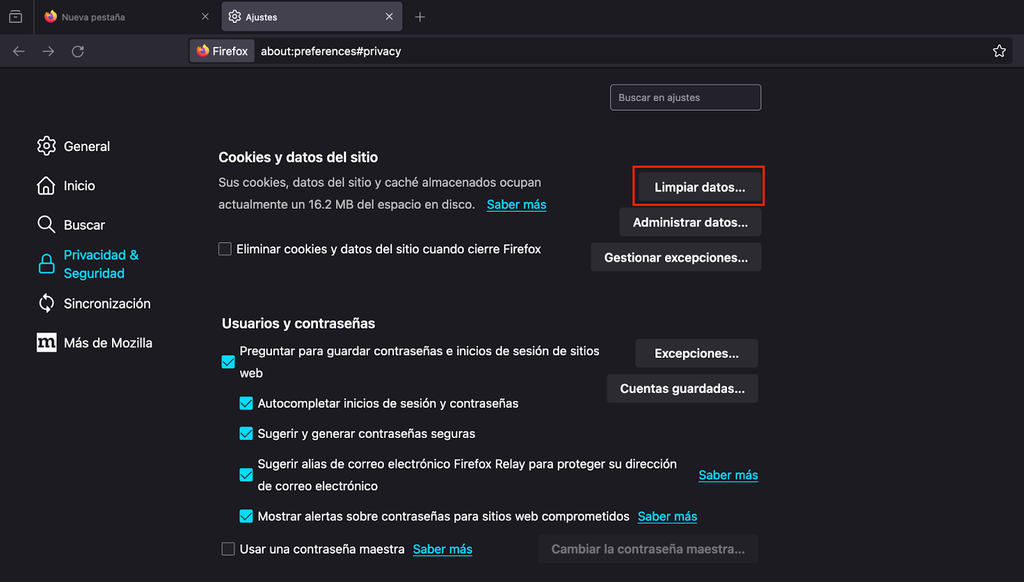Screen dimensions: 1024x582
Task: Select the Inicio sidebar icon
Action: pos(46,185)
